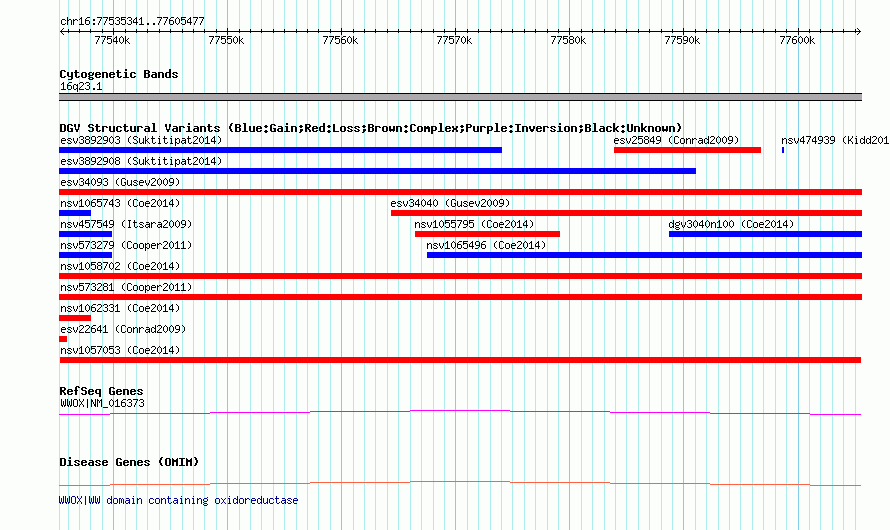Open the esv22641 (Conrad2009) label
Screen dimensions: 890x530
123,329
